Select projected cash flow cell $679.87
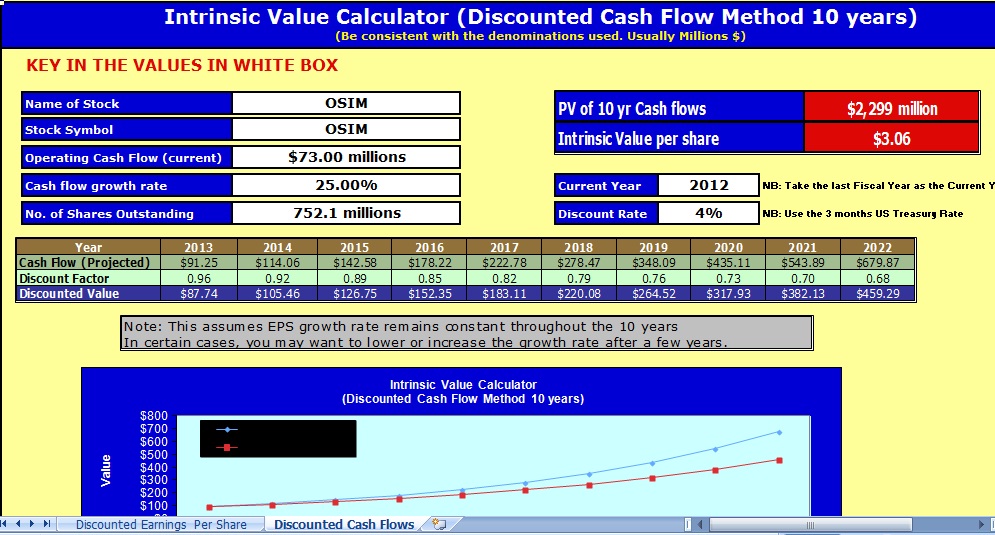Viewport: 995px width, 535px height. (x=878, y=262)
